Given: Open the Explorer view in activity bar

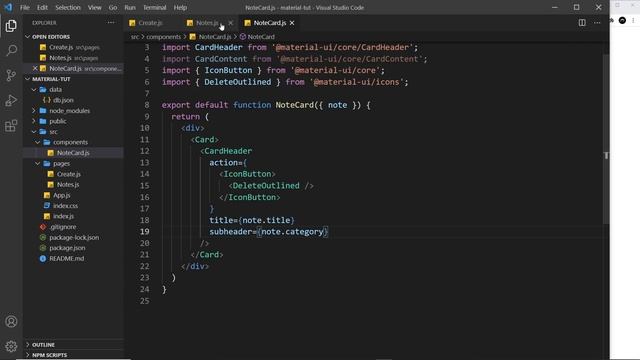Looking at the screenshot, I should coord(11,26).
